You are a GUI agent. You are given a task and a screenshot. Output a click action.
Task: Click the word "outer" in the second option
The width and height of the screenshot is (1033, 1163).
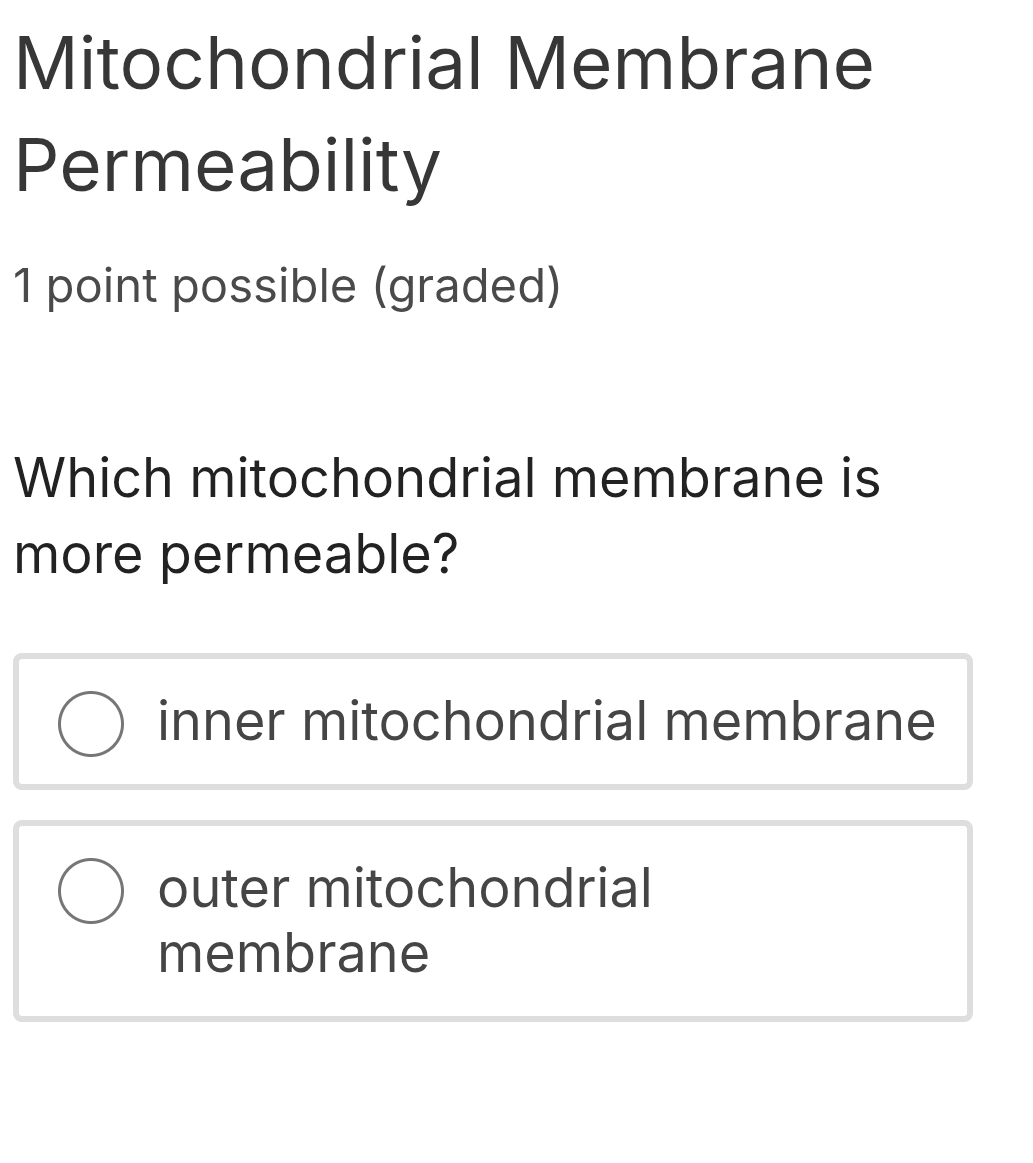pos(223,888)
